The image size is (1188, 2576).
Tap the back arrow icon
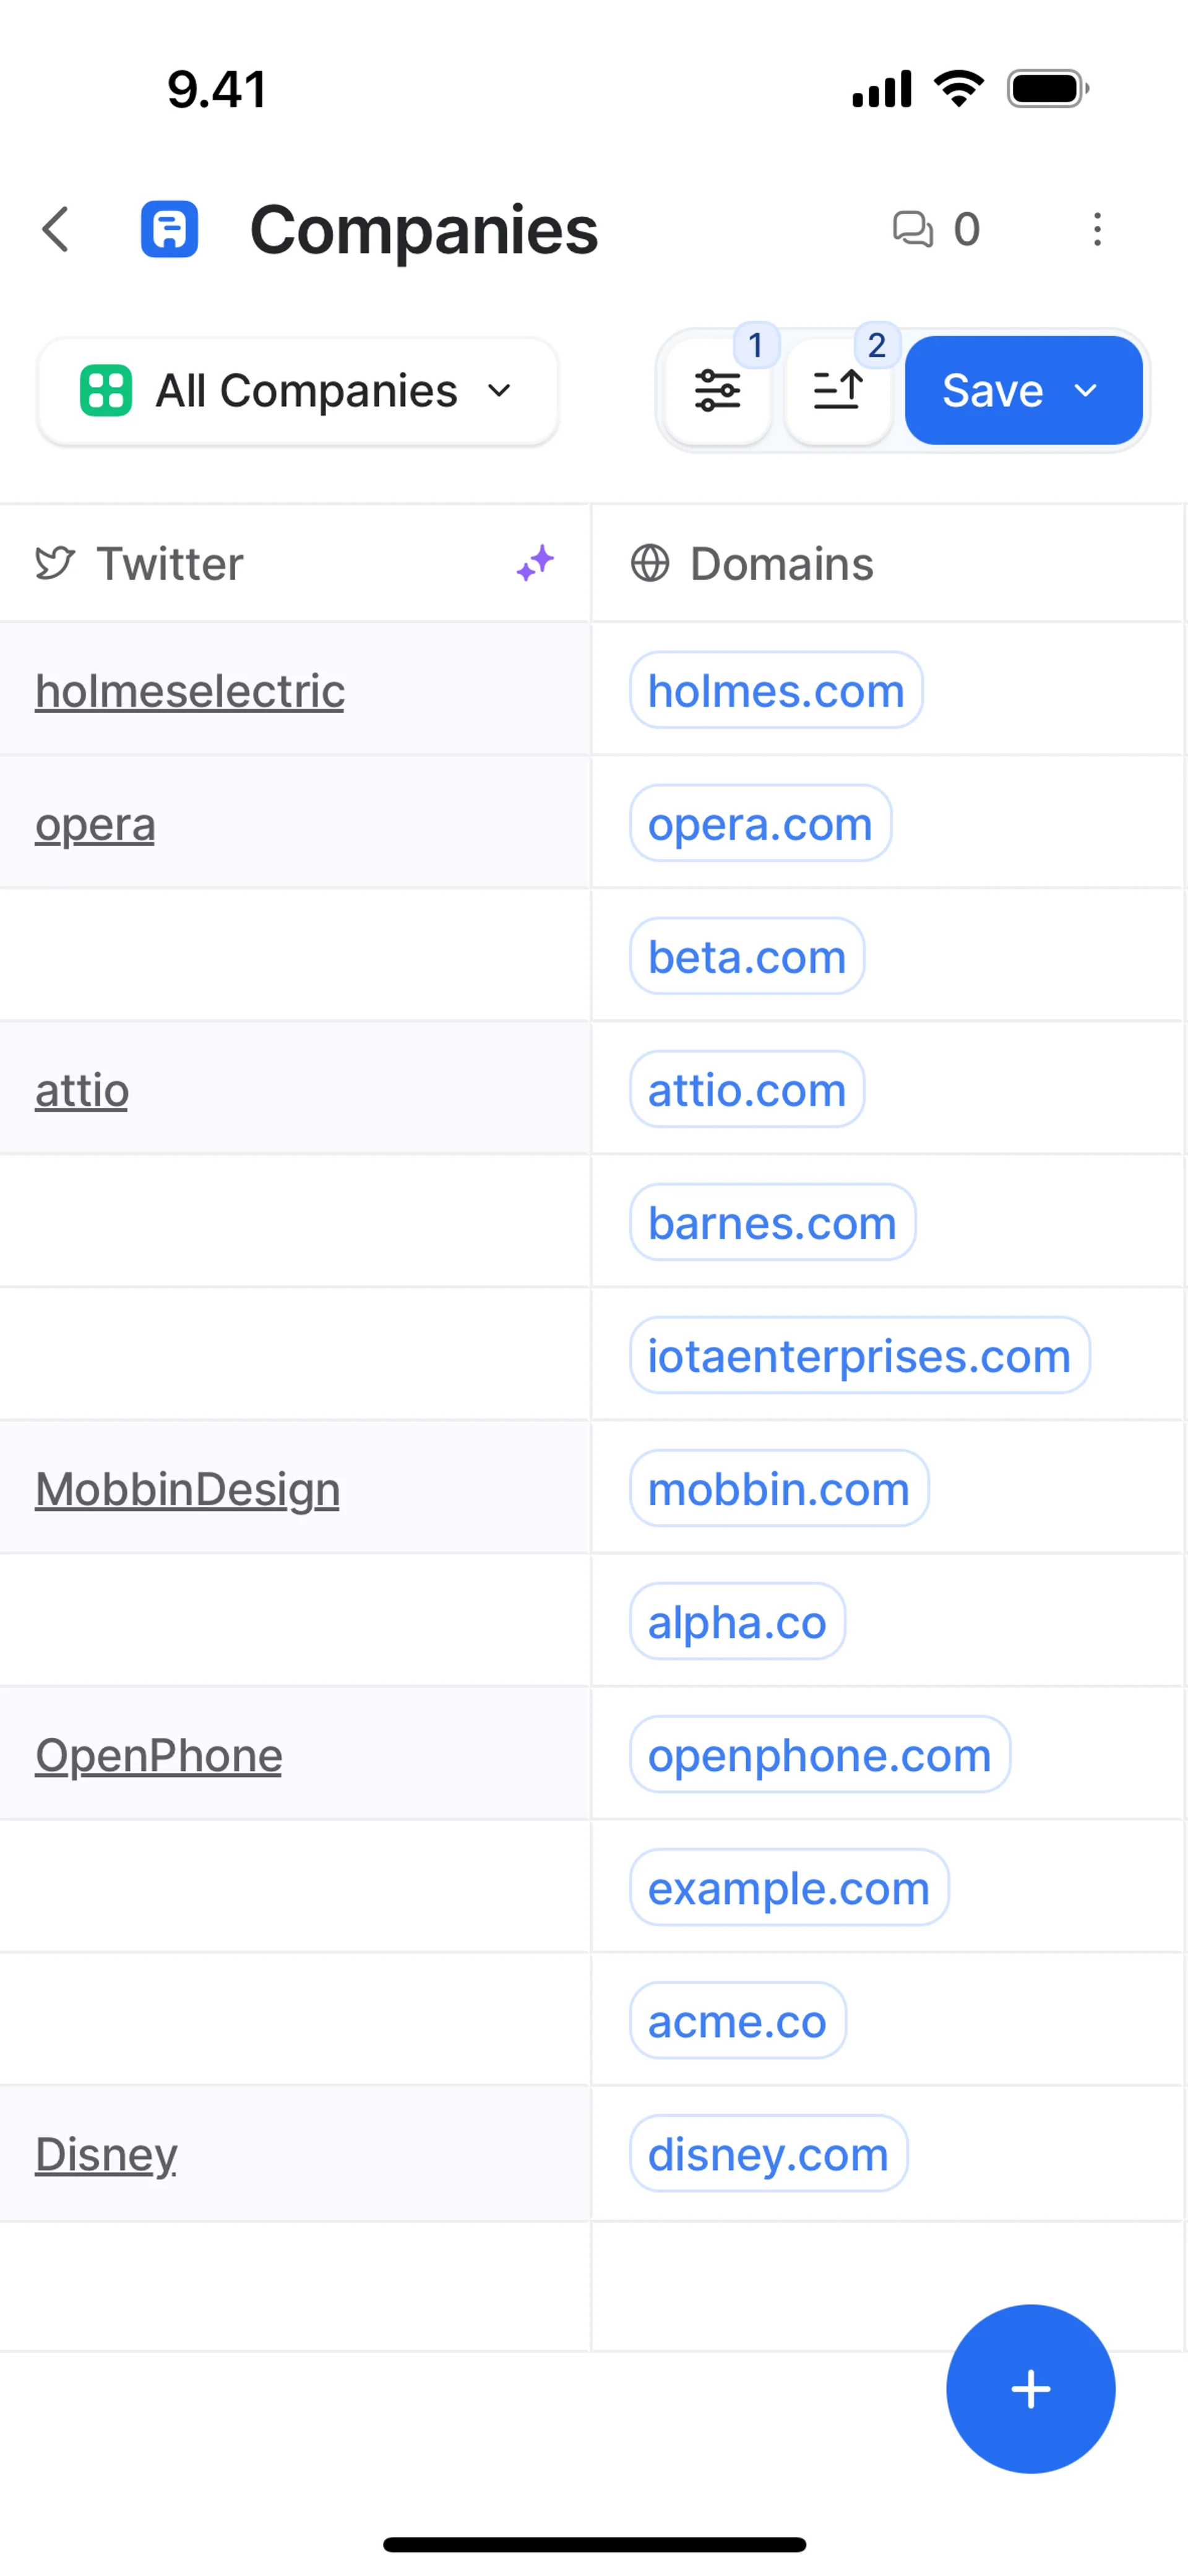[56, 229]
